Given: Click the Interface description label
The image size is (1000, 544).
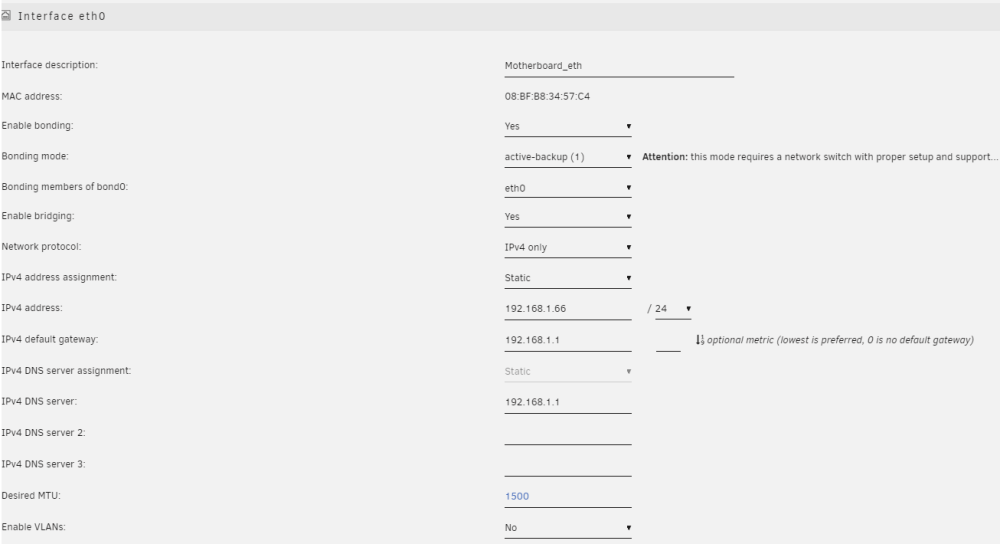Looking at the screenshot, I should point(50,65).
